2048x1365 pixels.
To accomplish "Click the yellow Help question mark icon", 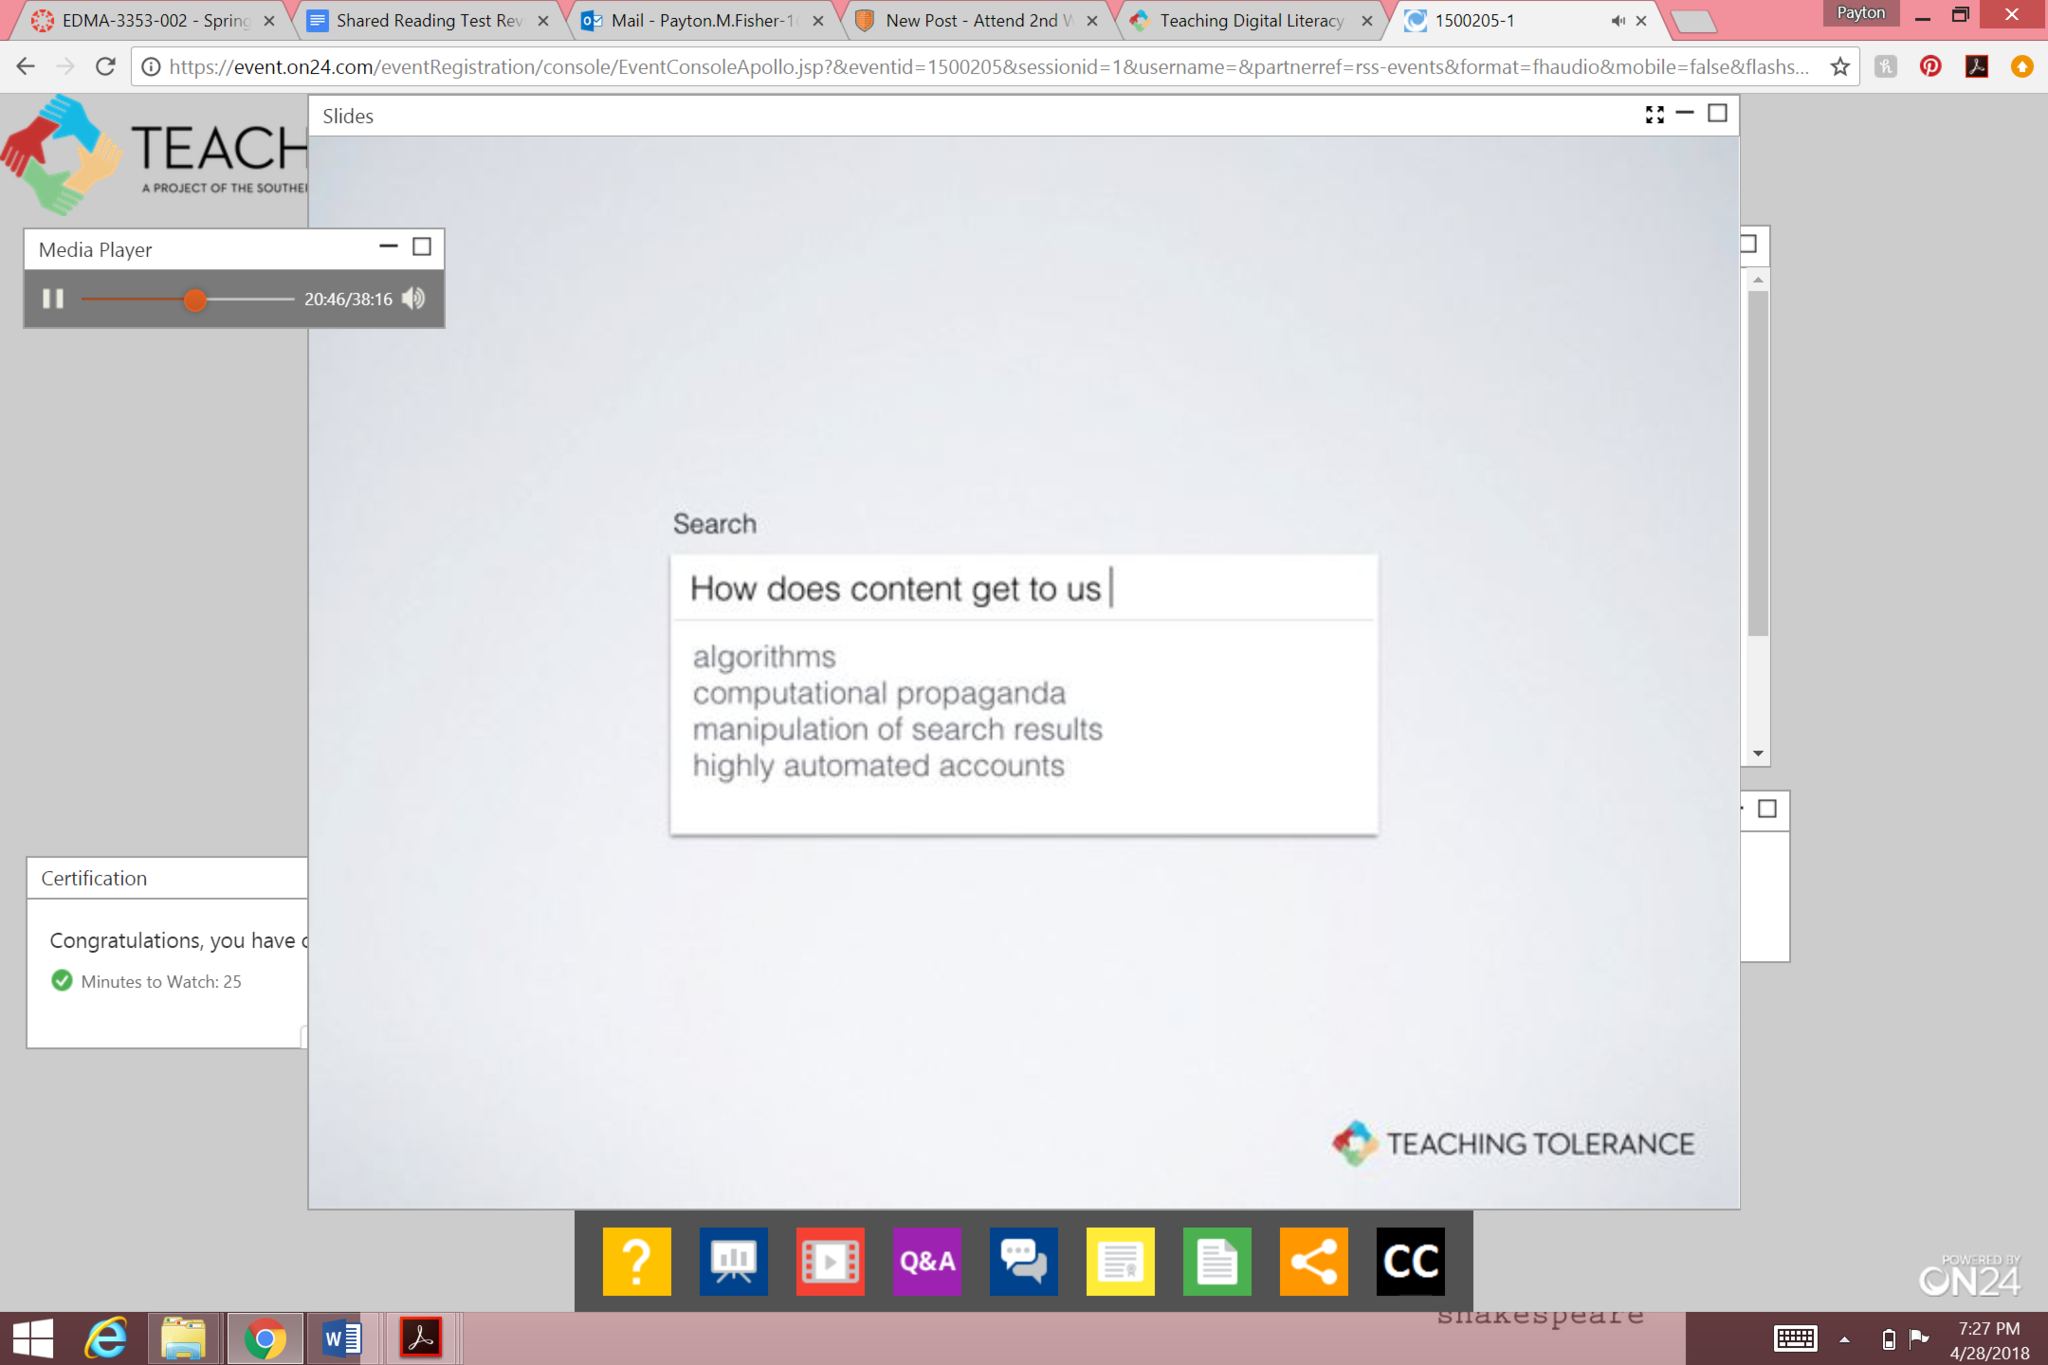I will (x=636, y=1261).
